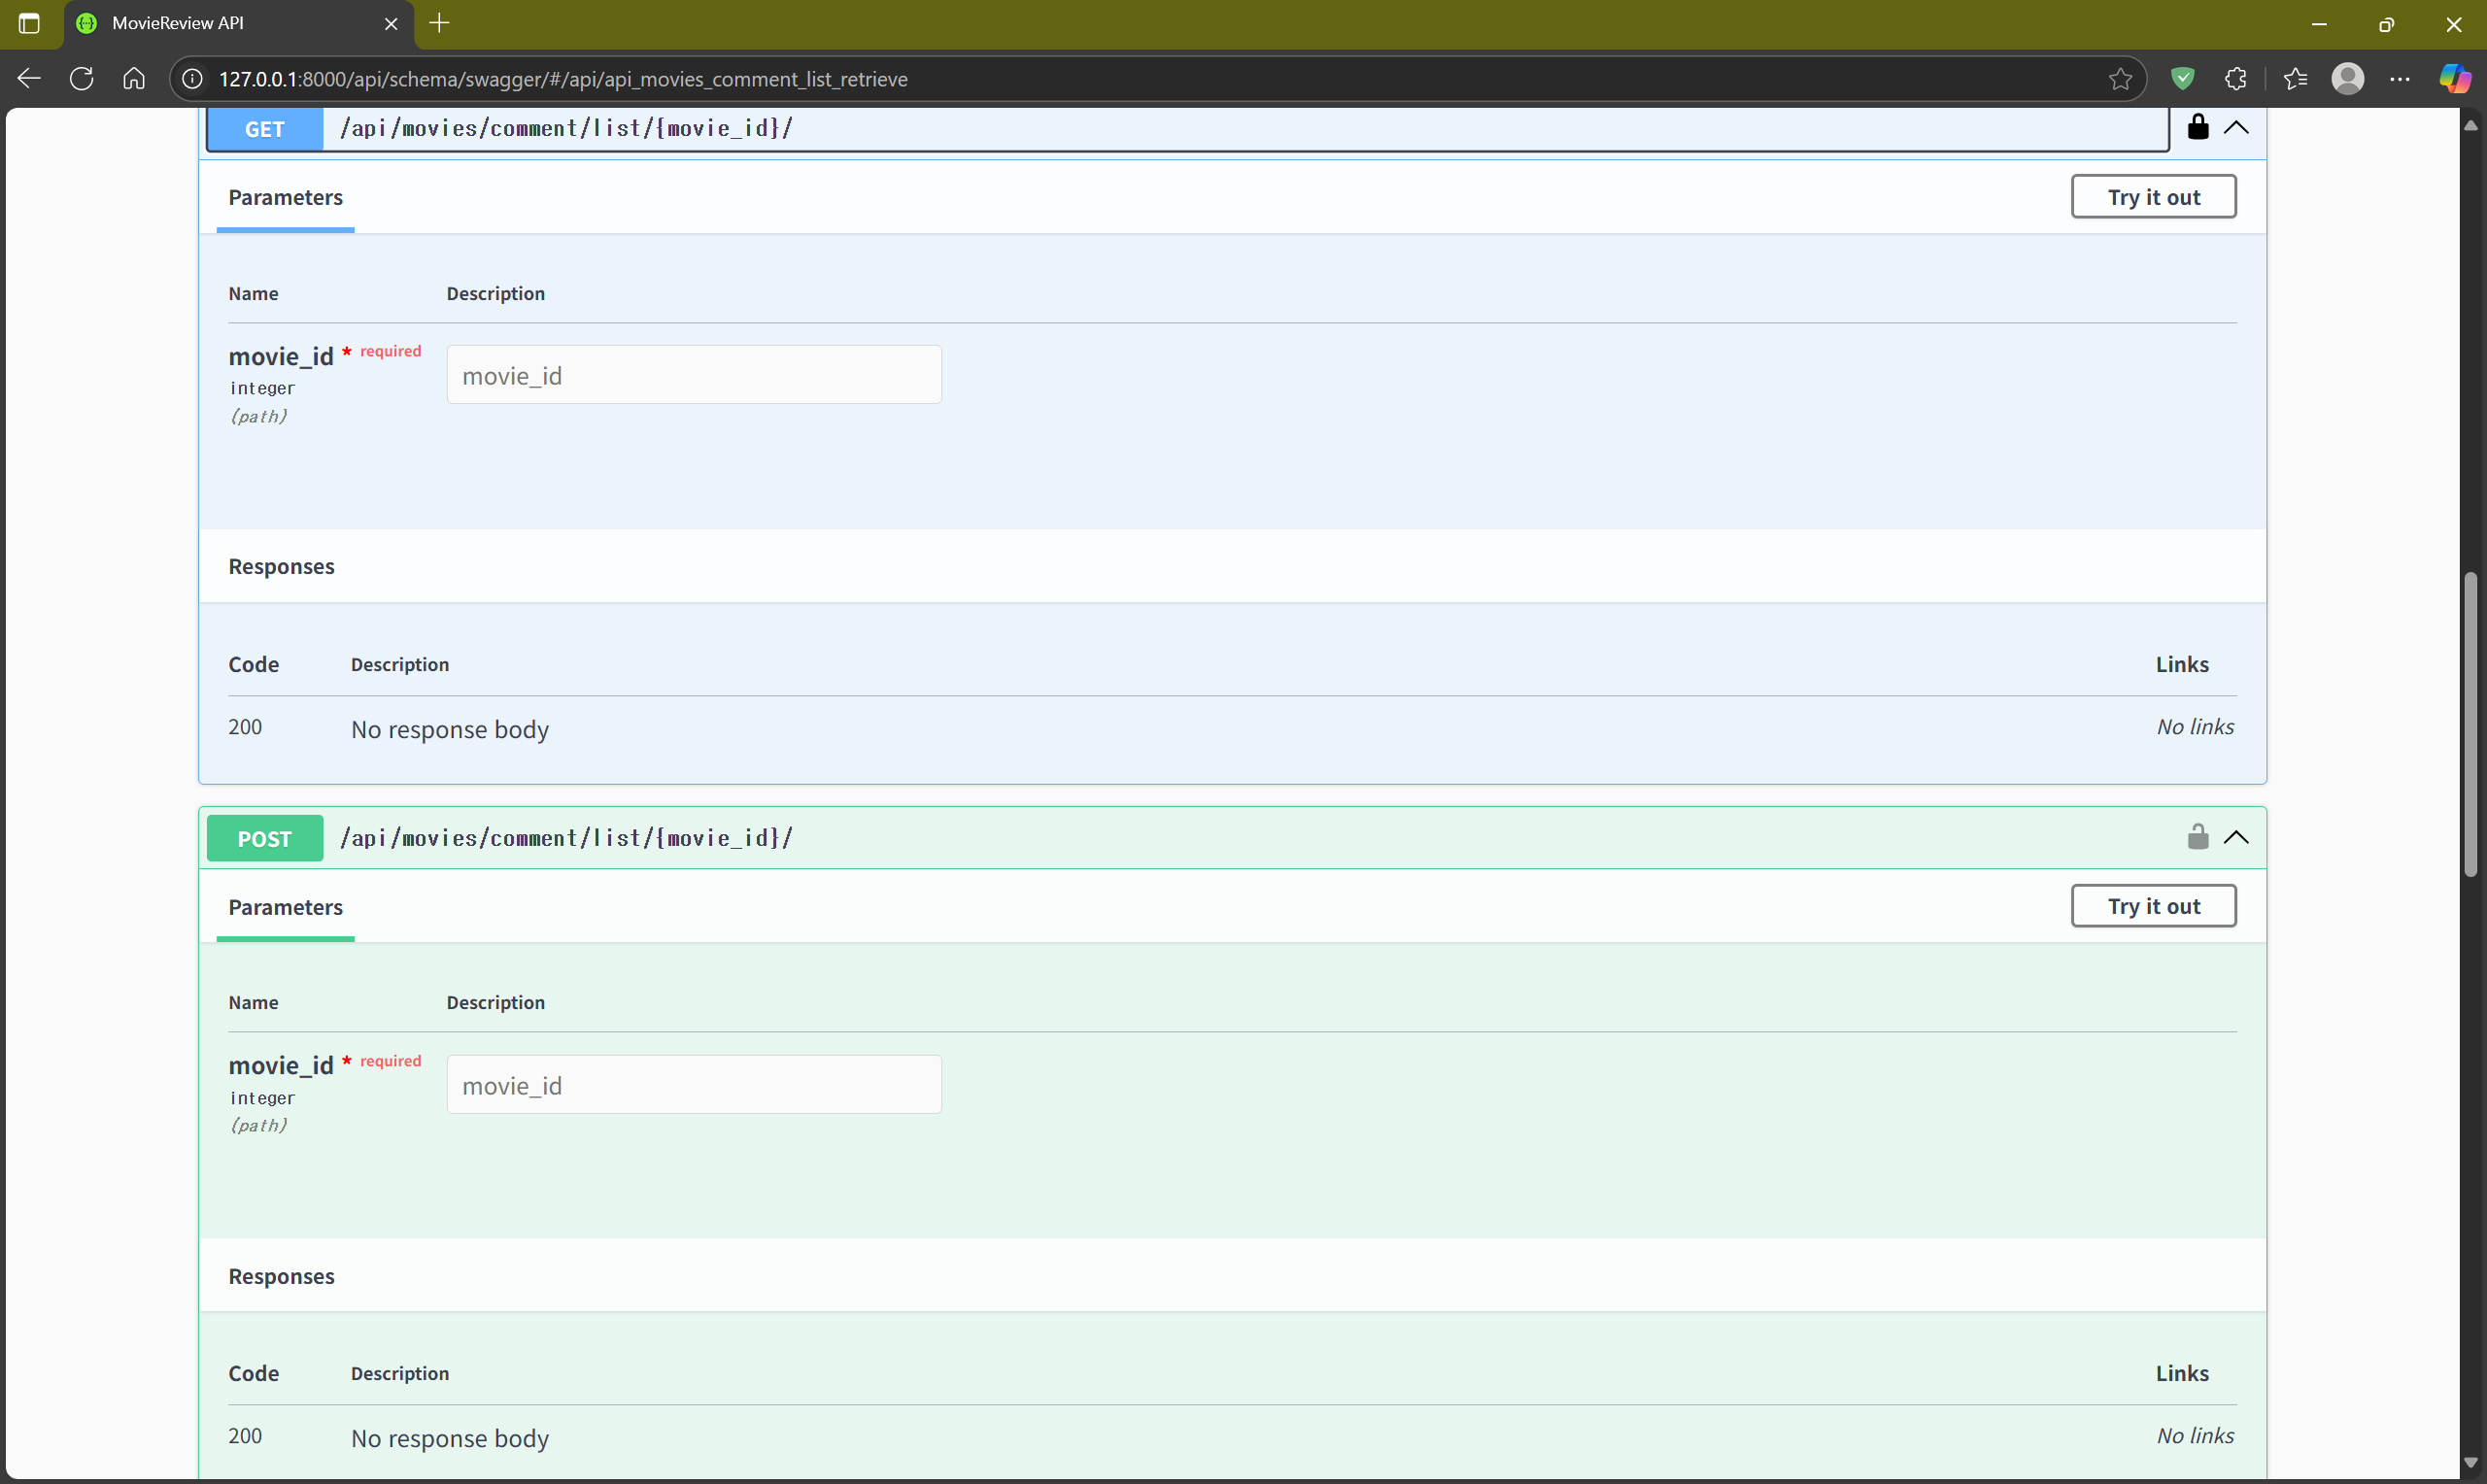Click the page vertical scrollbar thumb
Image resolution: width=2487 pixels, height=1484 pixels.
click(x=2470, y=724)
